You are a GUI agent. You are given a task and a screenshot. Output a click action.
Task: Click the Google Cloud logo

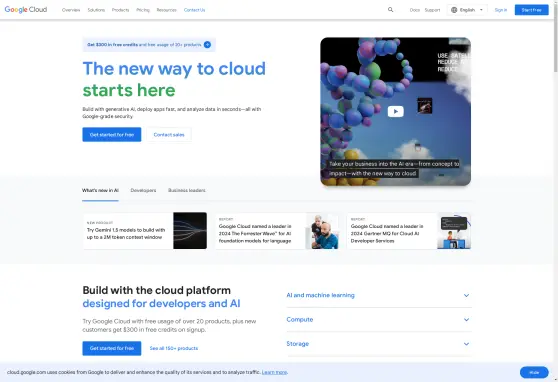coord(26,10)
